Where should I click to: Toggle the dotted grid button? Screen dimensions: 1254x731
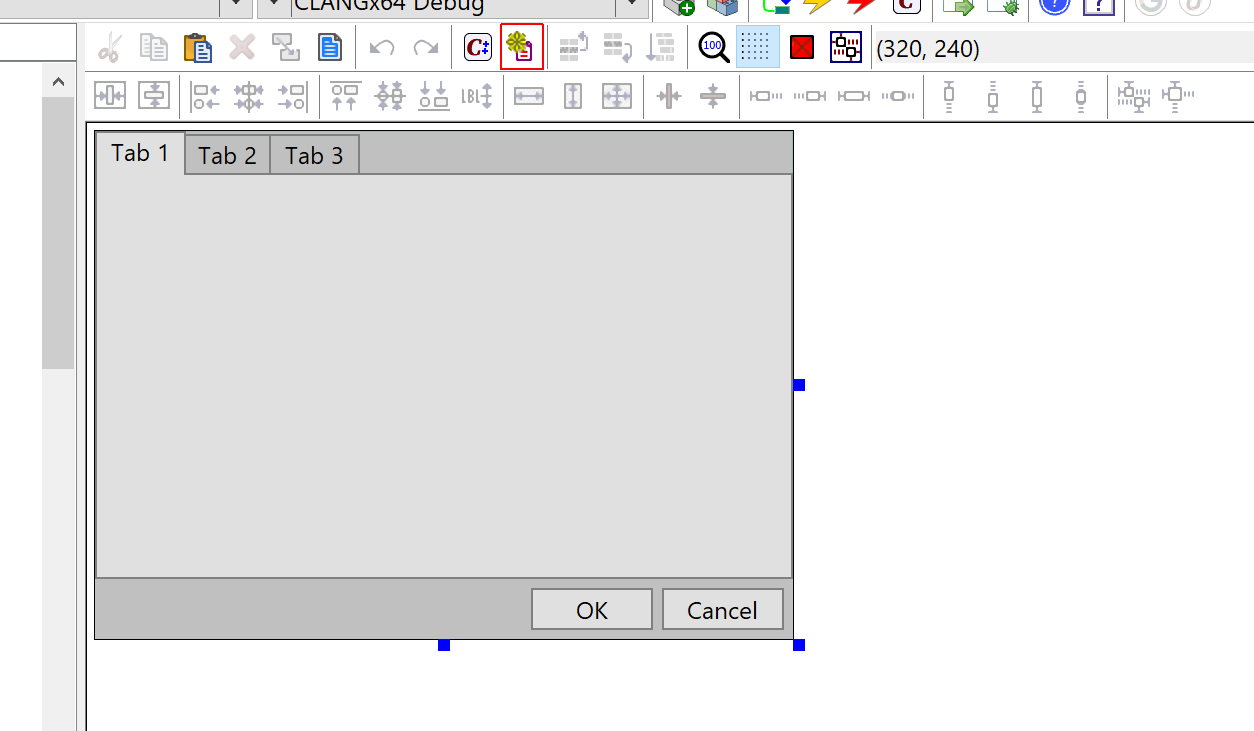pyautogui.click(x=758, y=47)
